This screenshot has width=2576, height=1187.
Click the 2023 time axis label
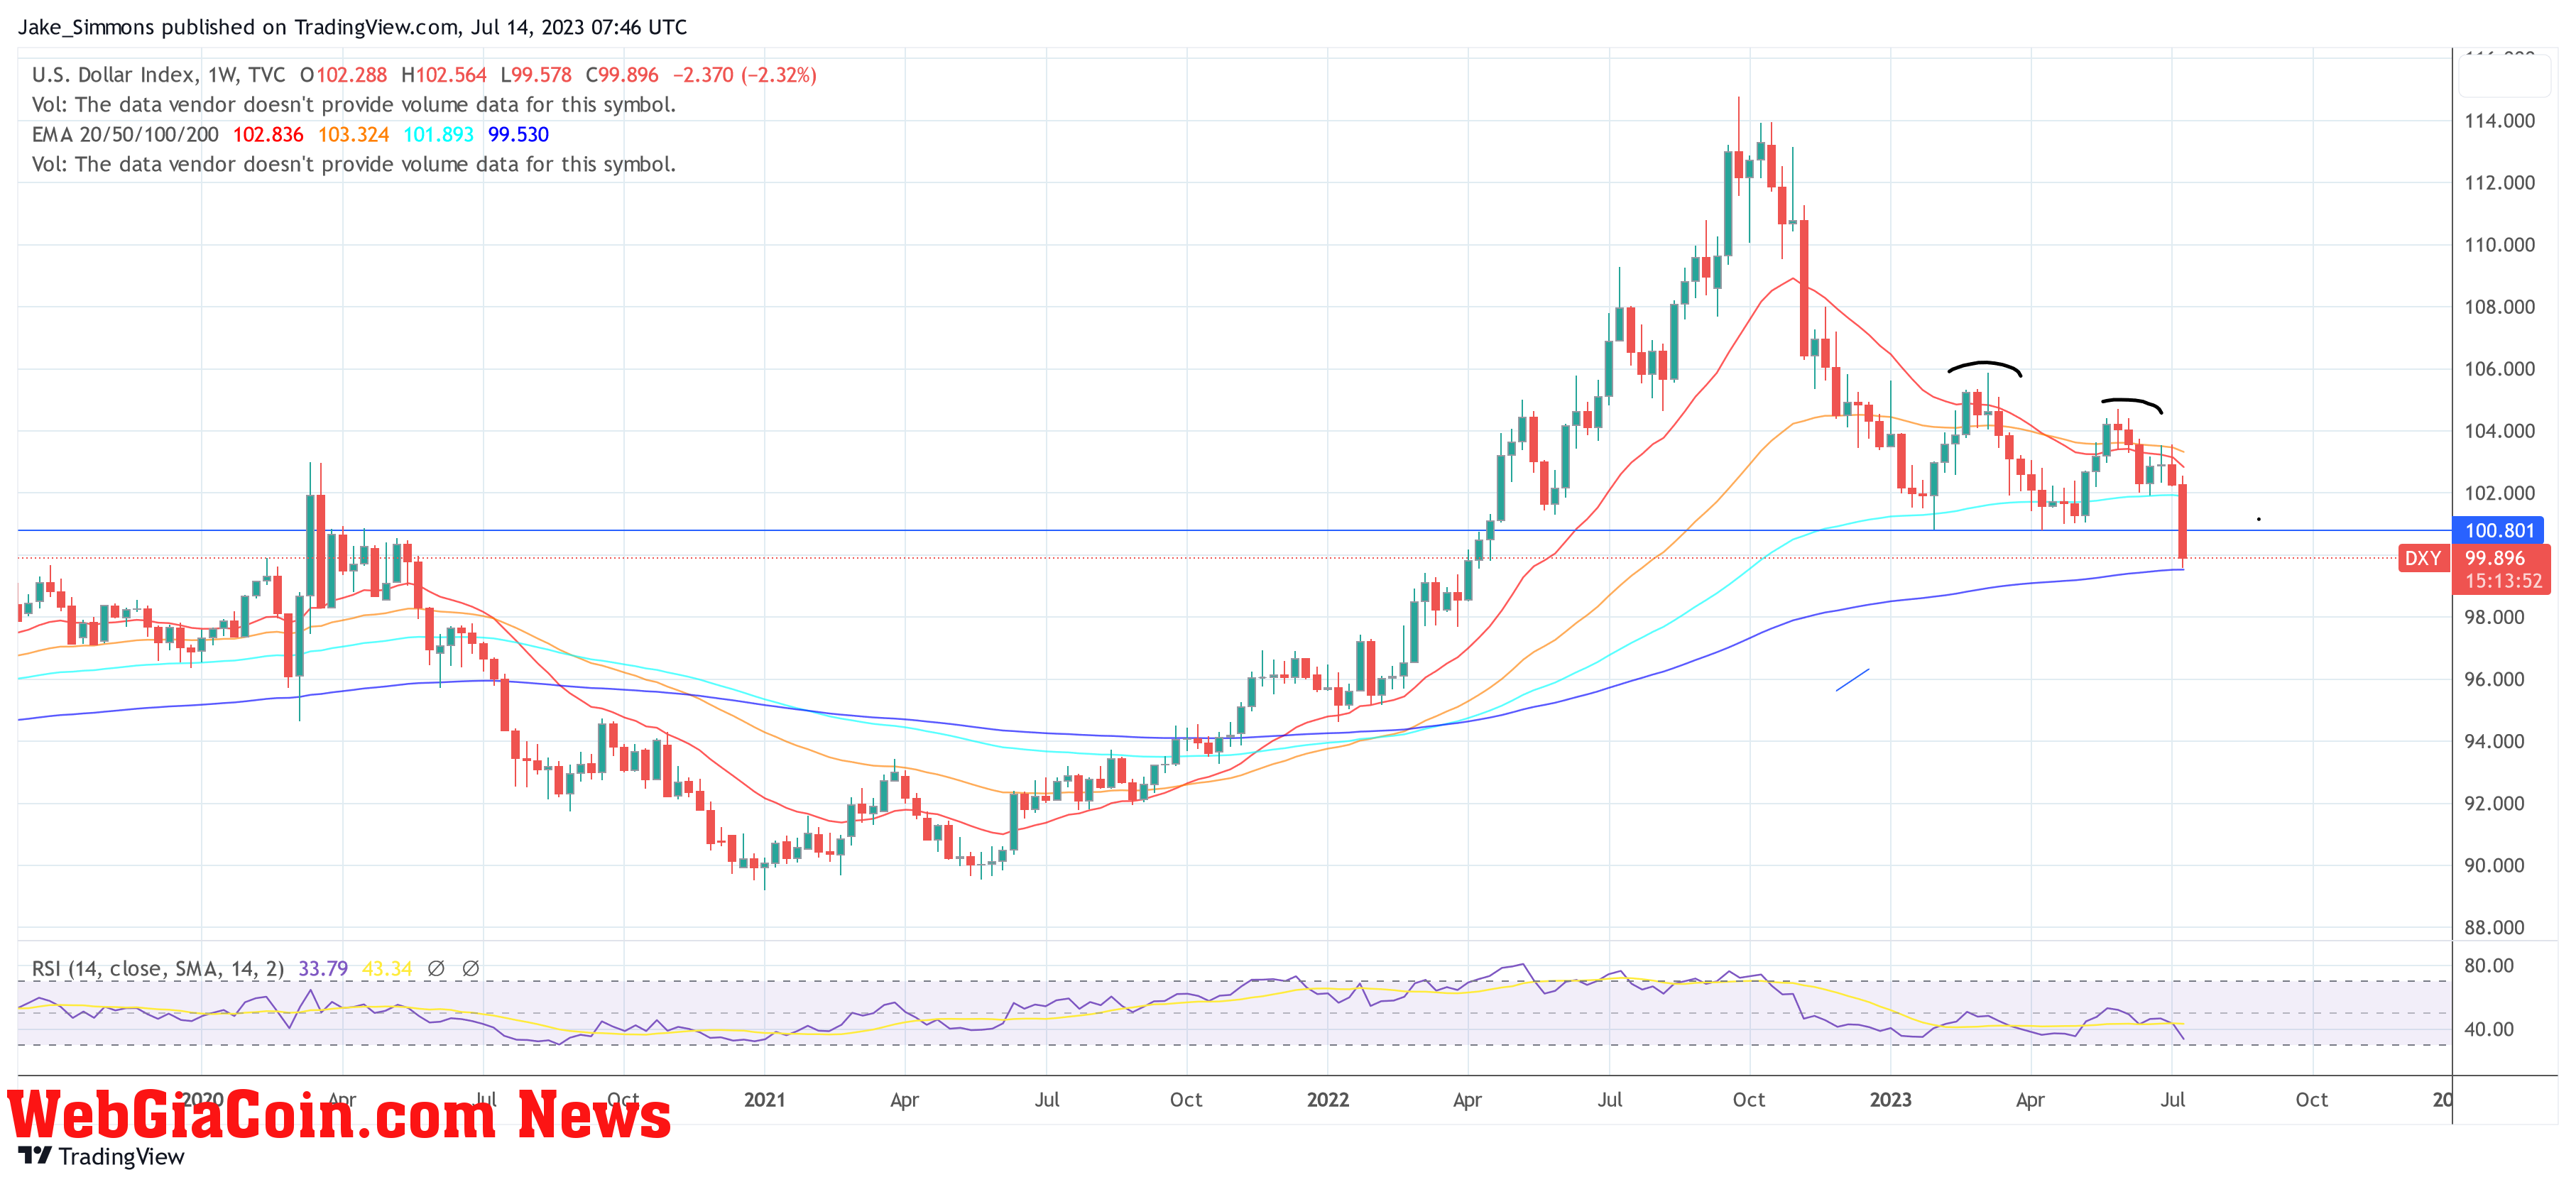click(1891, 1100)
